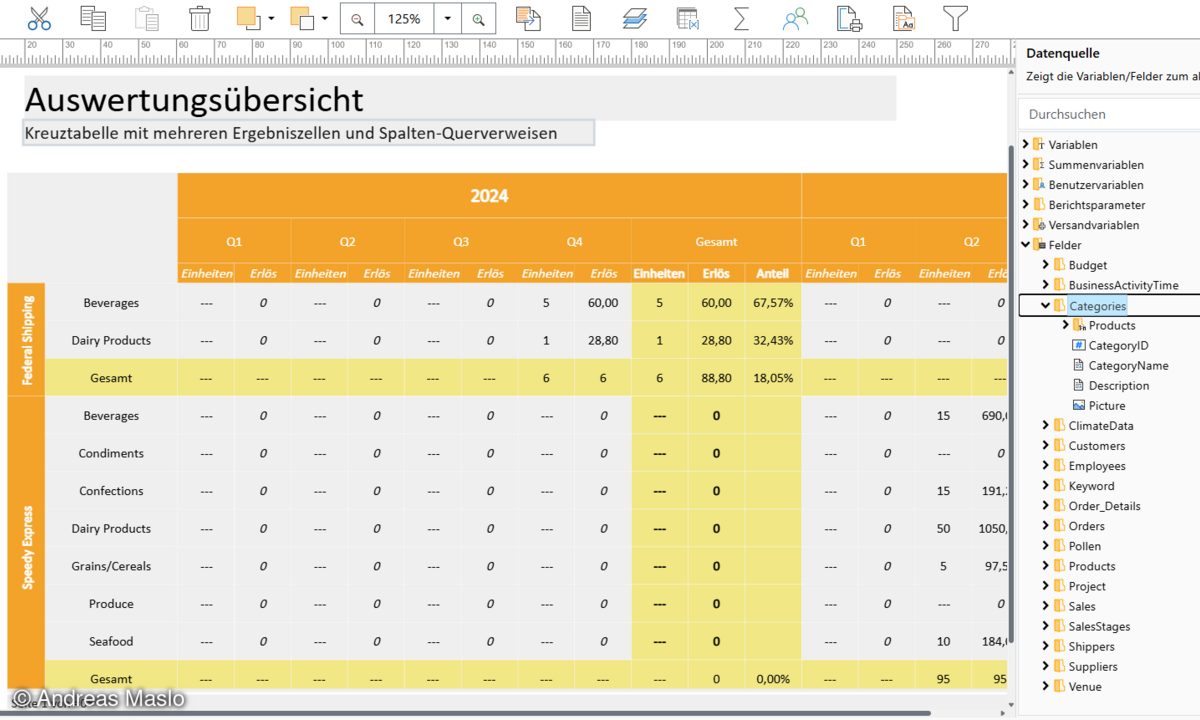The height and width of the screenshot is (720, 1200).
Task: Click the trash can Delete icon
Action: point(200,18)
